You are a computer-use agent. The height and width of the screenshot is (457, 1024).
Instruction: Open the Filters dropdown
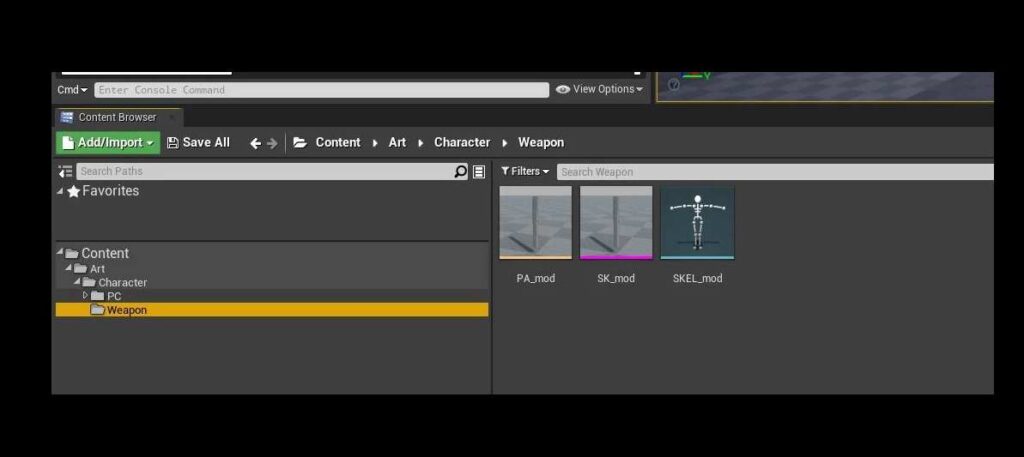pos(525,172)
